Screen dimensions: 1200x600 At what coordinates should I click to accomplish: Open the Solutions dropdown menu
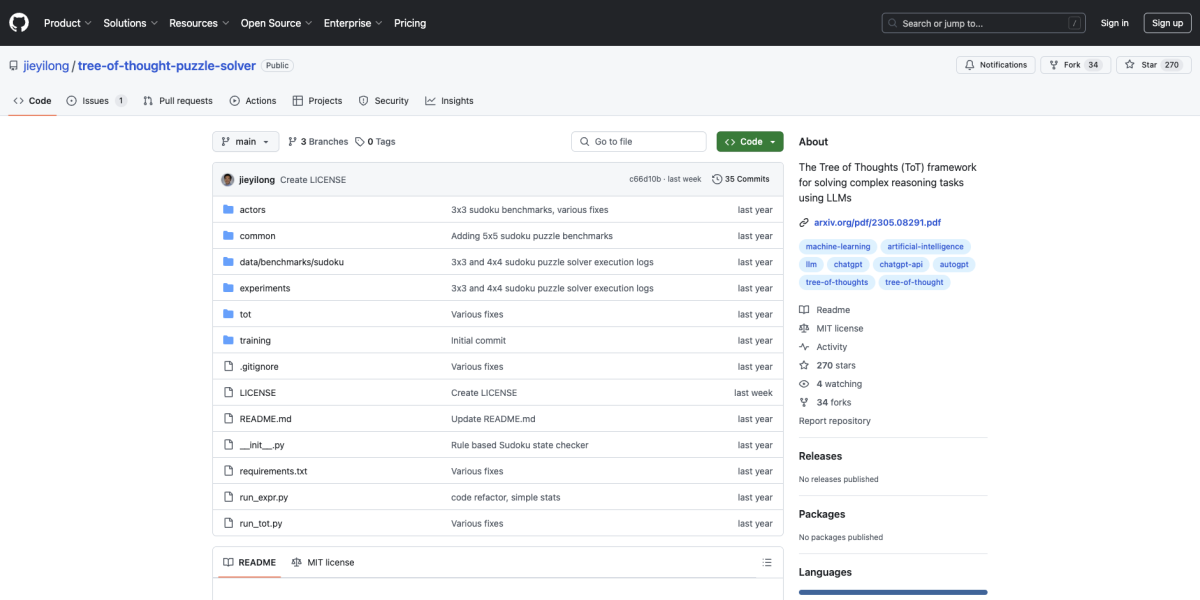point(130,23)
